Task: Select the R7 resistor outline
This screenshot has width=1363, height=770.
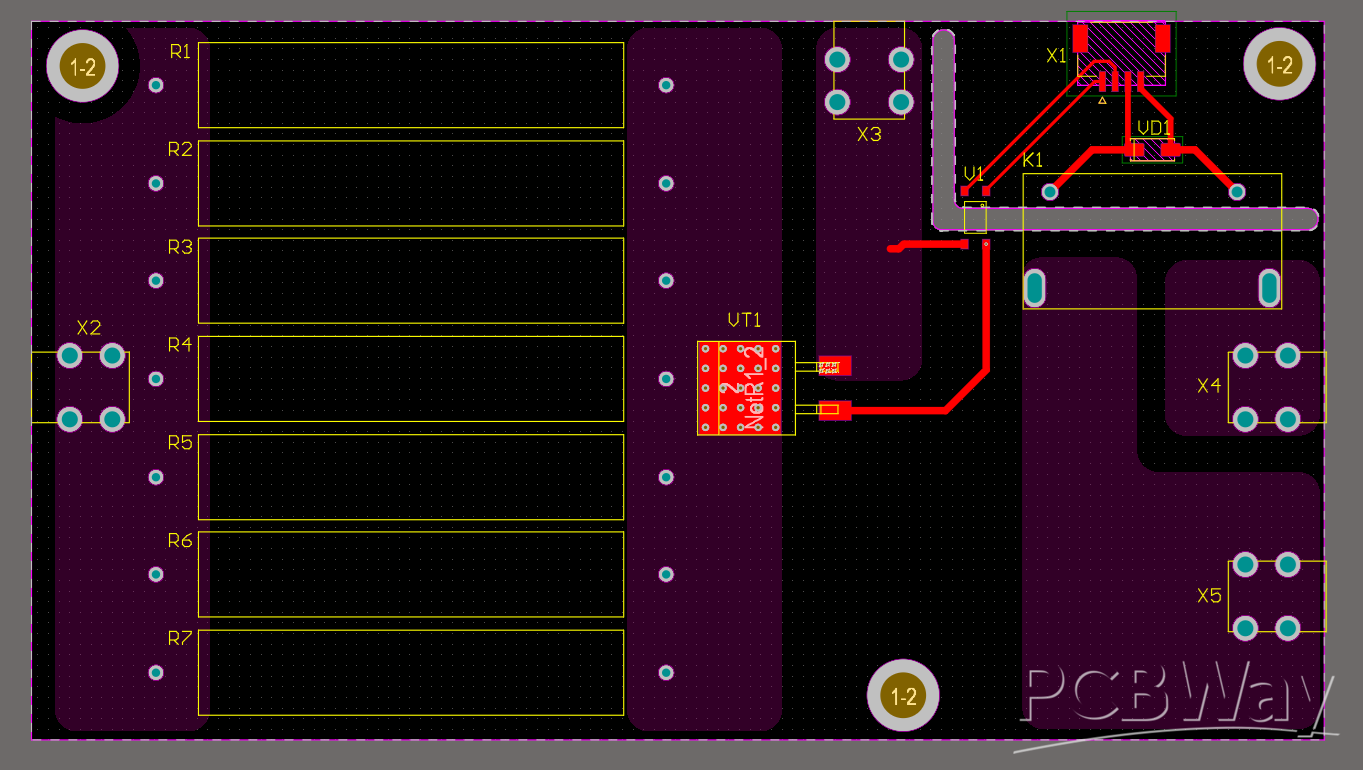Action: [410, 670]
